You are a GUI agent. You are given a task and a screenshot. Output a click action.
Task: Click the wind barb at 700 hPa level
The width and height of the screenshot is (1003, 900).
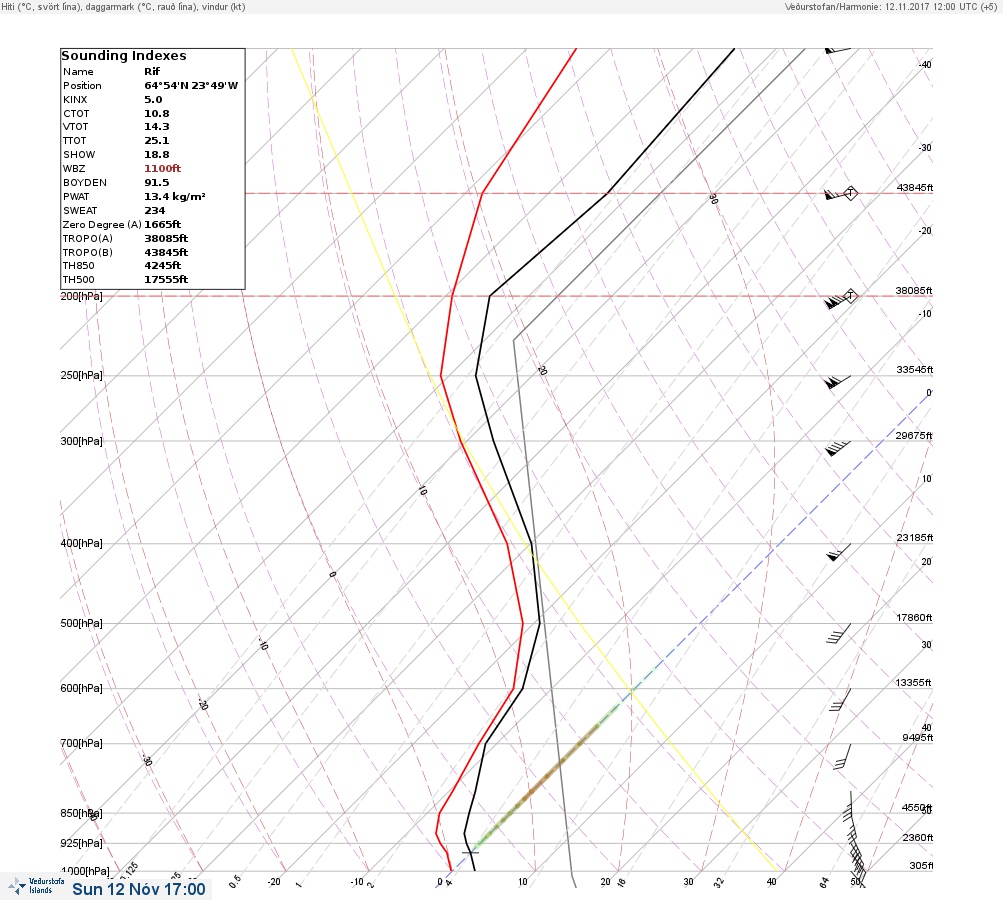[x=842, y=756]
